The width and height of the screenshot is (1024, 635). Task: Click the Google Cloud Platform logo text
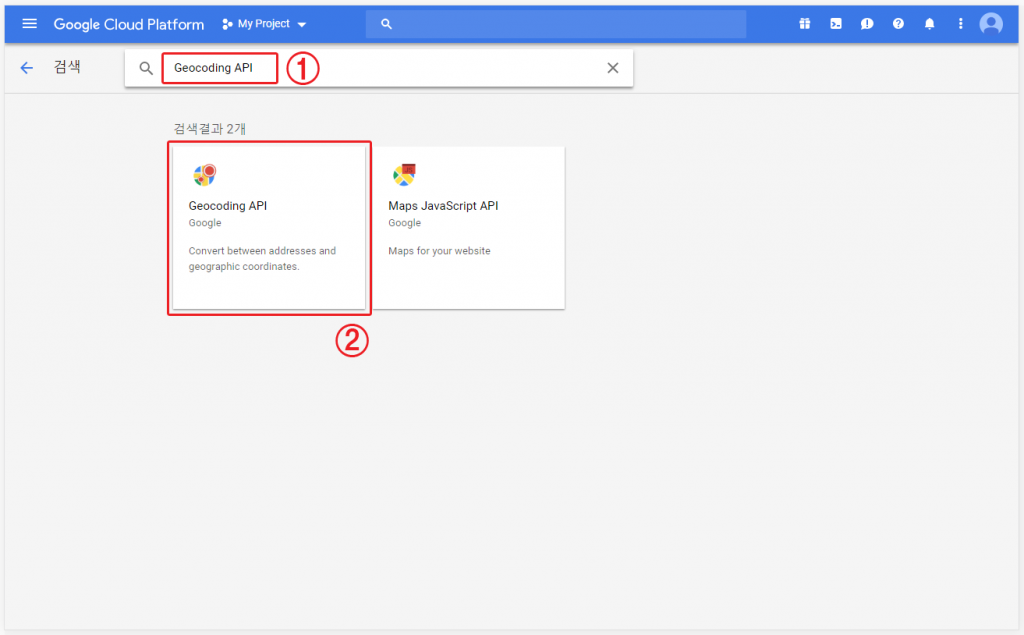tap(129, 24)
